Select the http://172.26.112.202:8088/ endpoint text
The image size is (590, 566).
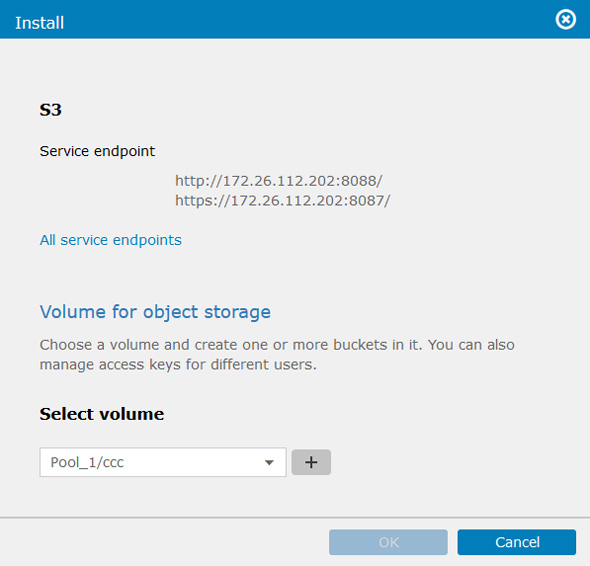[x=279, y=181]
